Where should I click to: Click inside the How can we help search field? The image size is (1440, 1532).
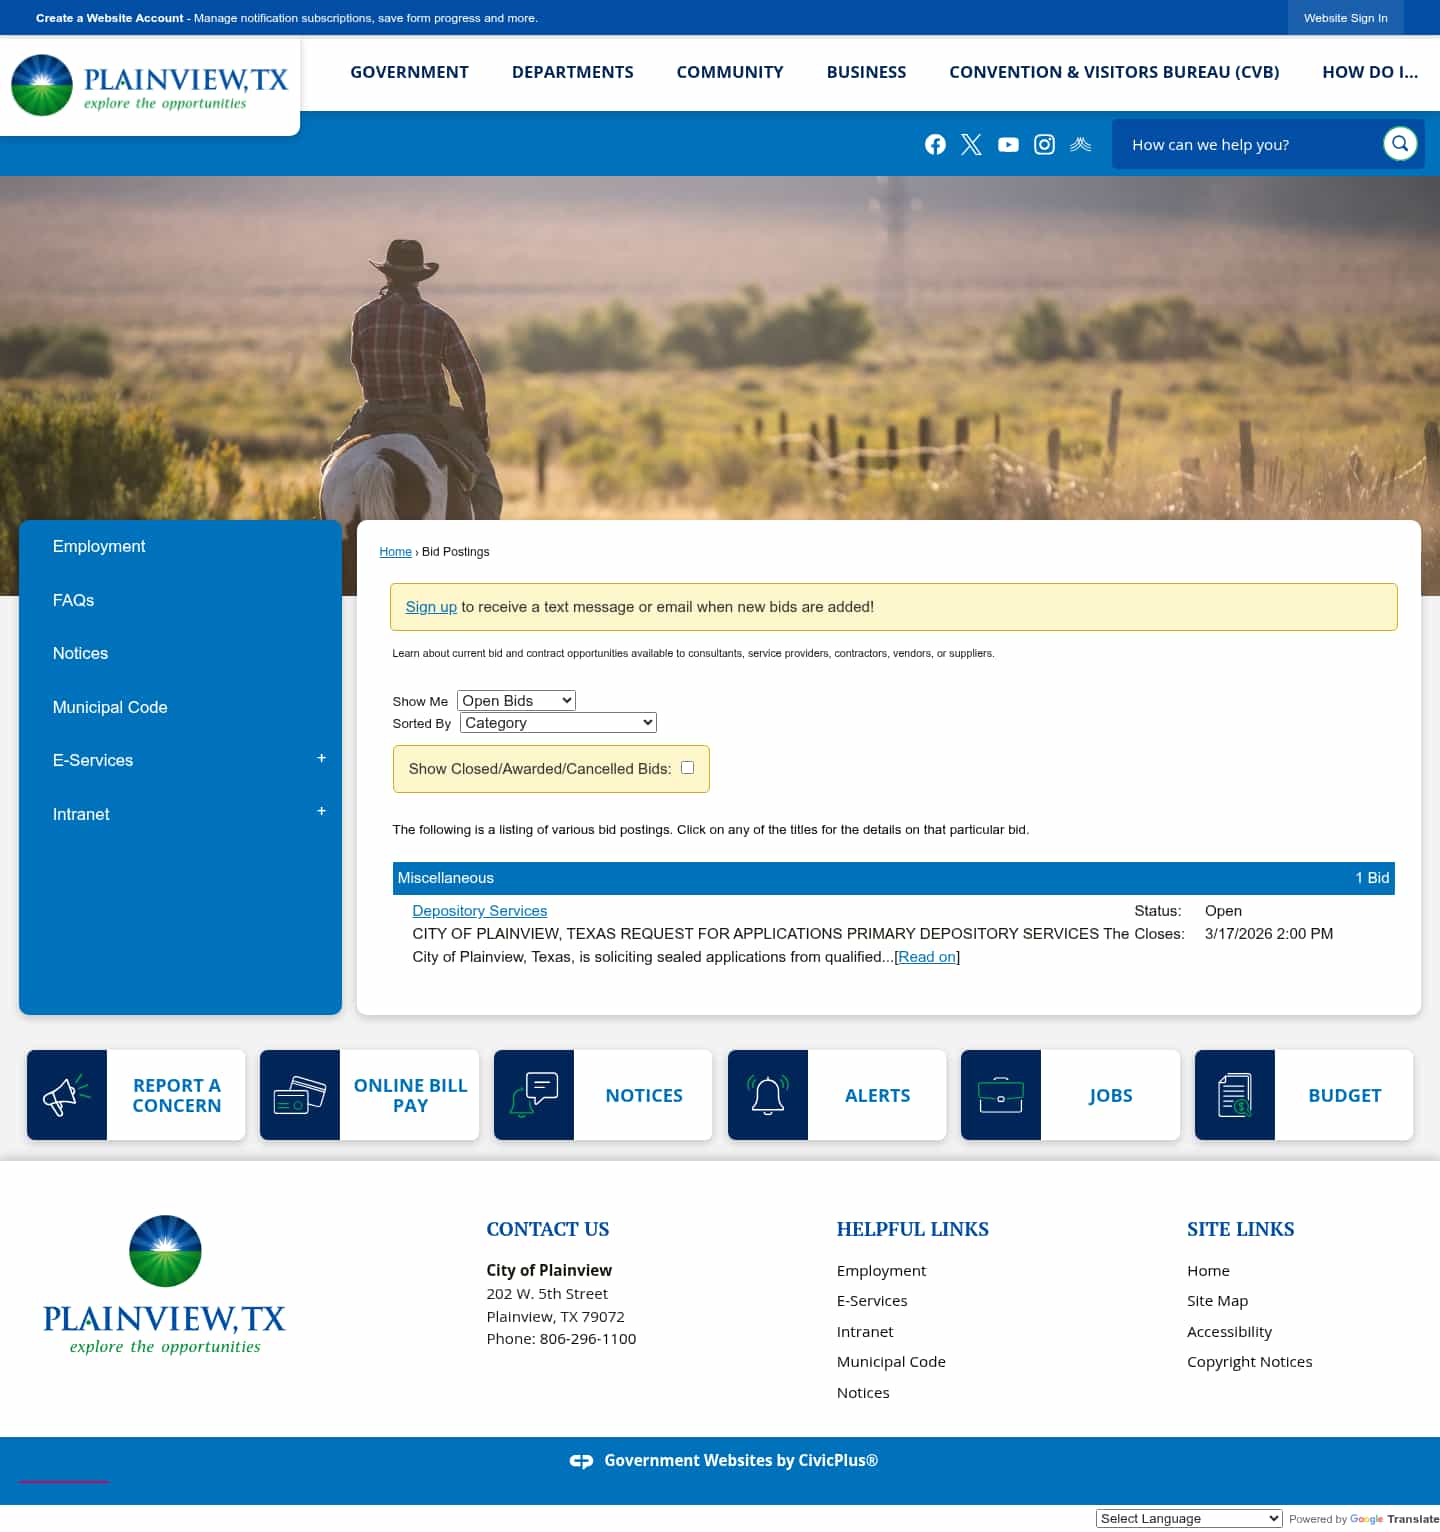coord(1250,143)
